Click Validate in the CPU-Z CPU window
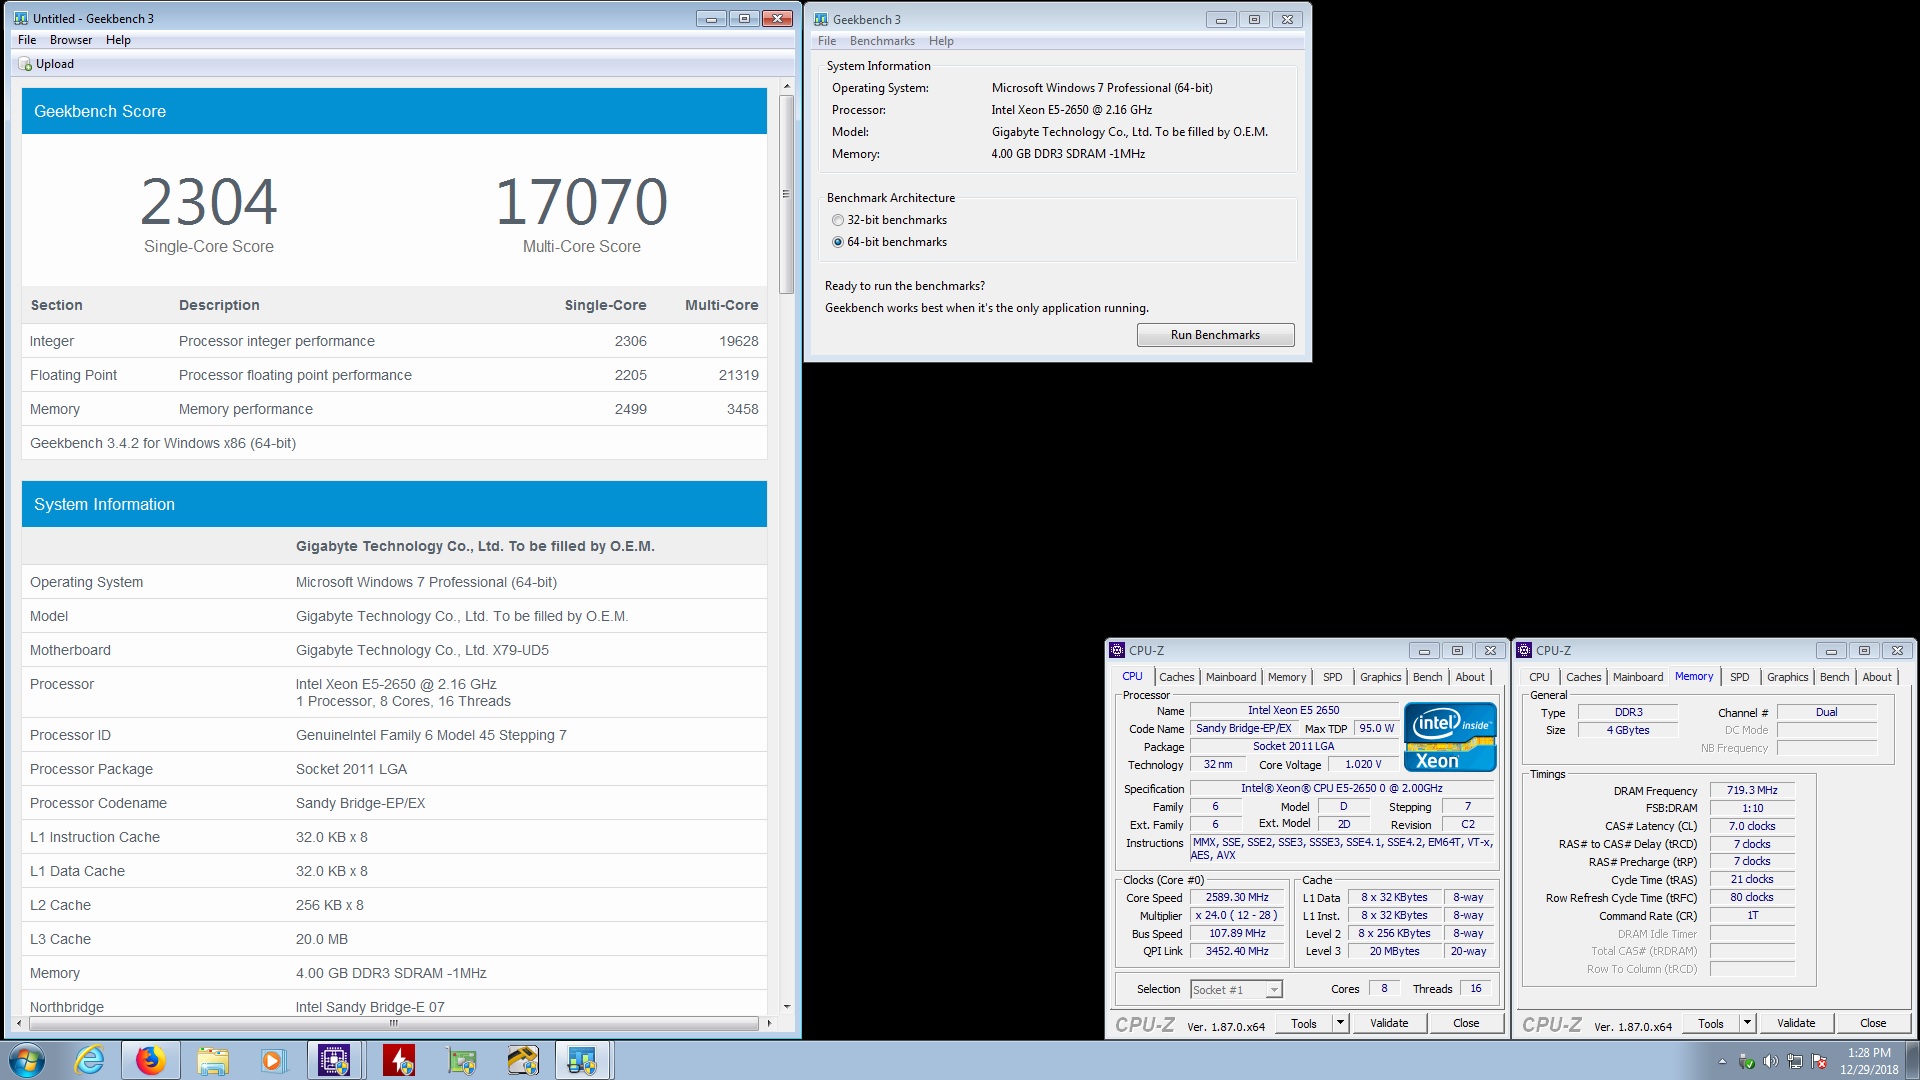 (1389, 1023)
